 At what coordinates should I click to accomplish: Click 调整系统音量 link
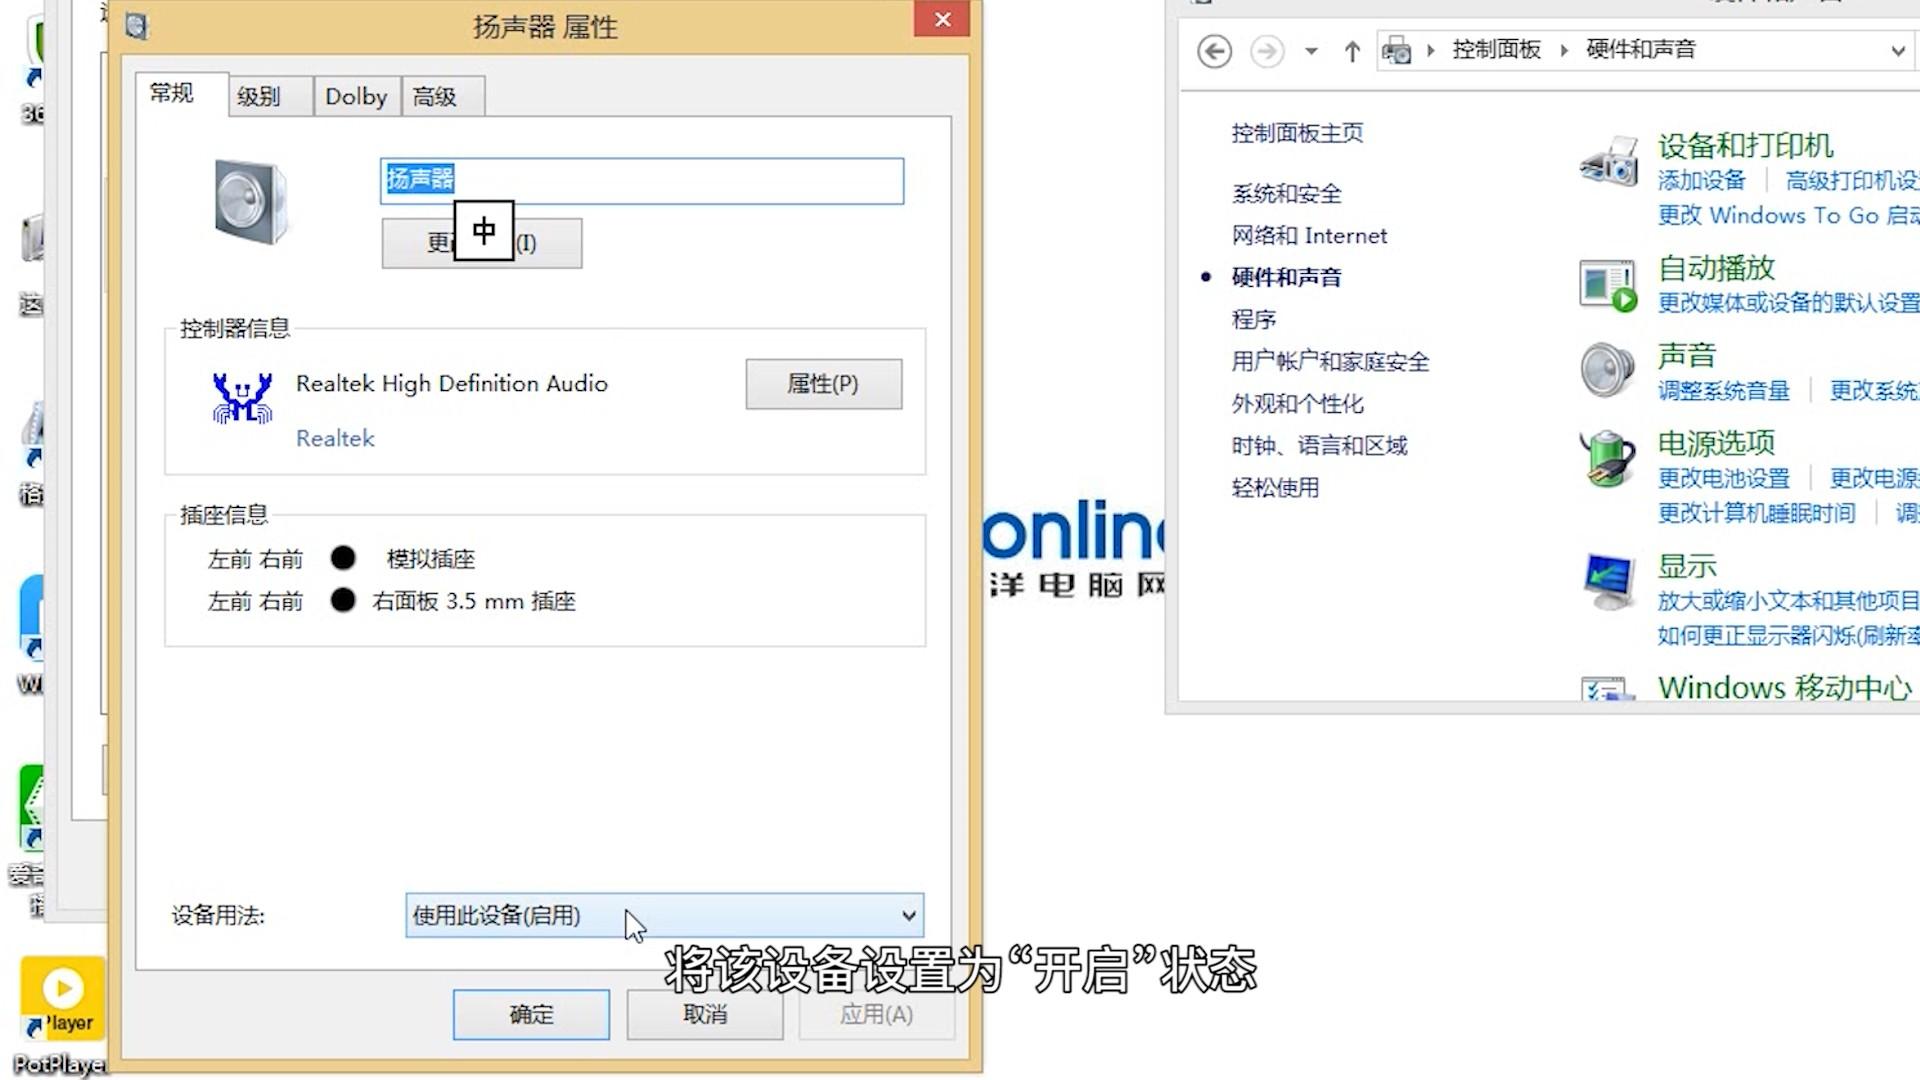point(1723,391)
